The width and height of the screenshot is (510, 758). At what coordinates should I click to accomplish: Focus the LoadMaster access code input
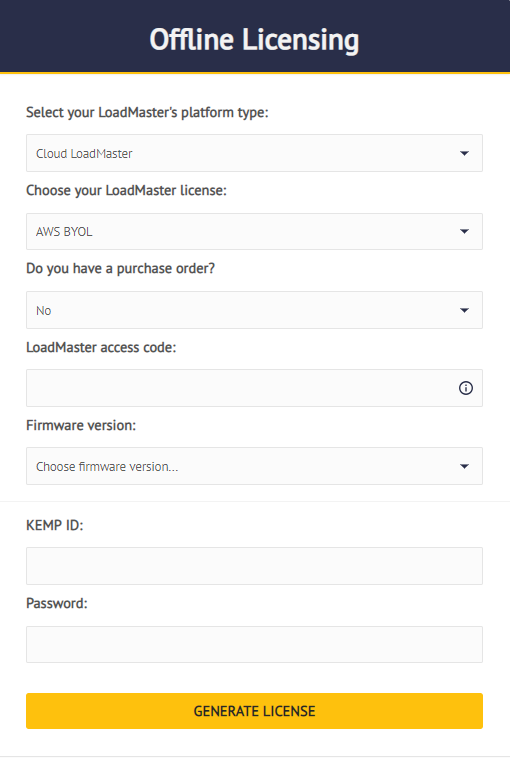click(x=254, y=388)
